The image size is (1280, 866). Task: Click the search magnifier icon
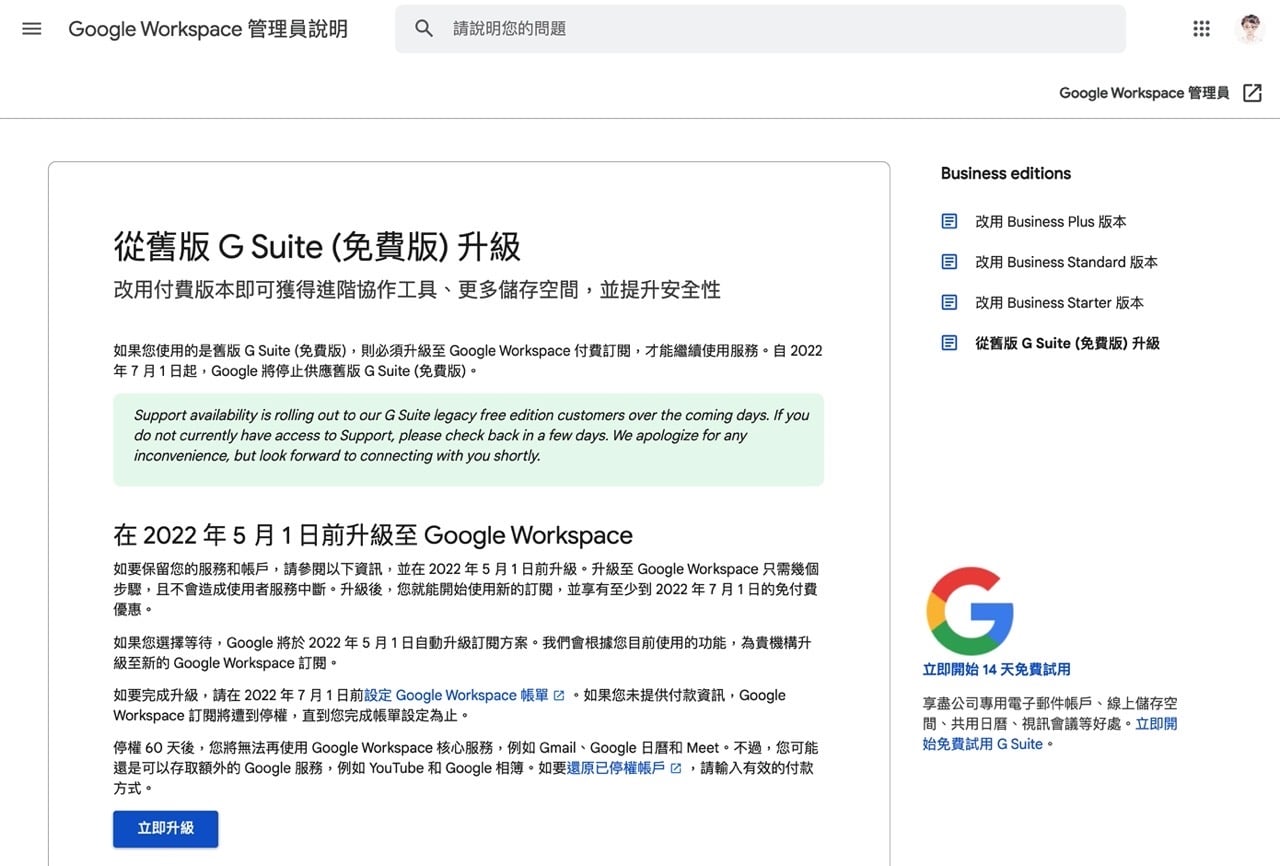[x=424, y=29]
